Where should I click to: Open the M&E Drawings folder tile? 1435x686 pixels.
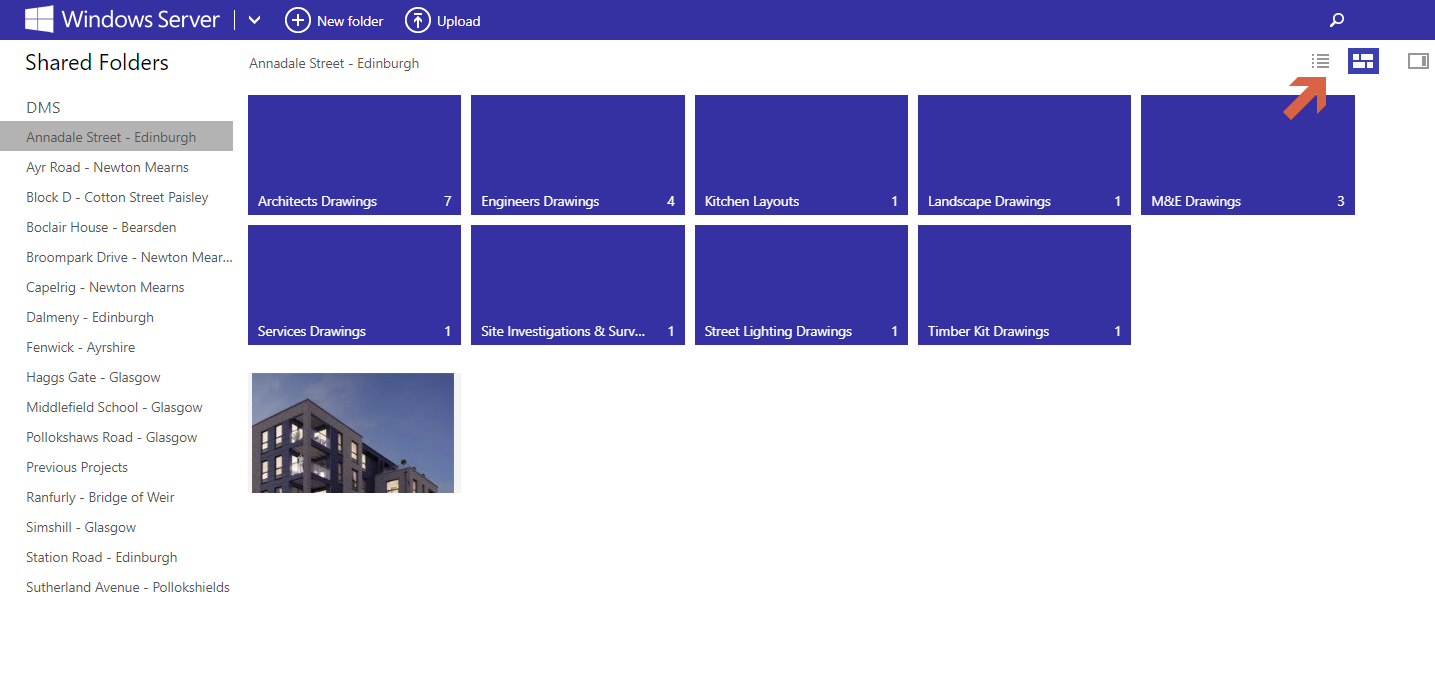pos(1247,155)
